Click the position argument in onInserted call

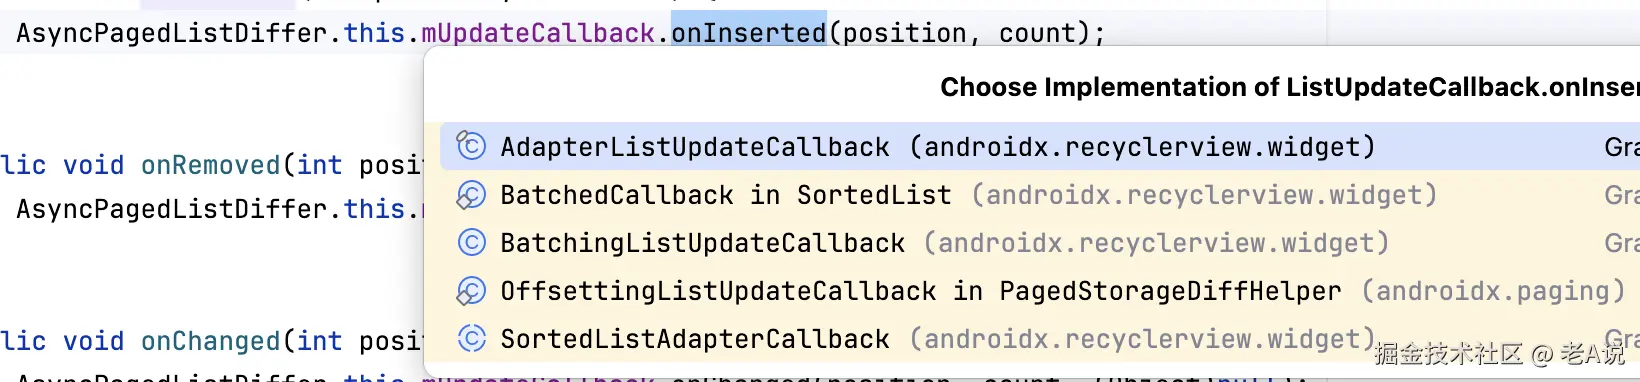click(x=905, y=34)
